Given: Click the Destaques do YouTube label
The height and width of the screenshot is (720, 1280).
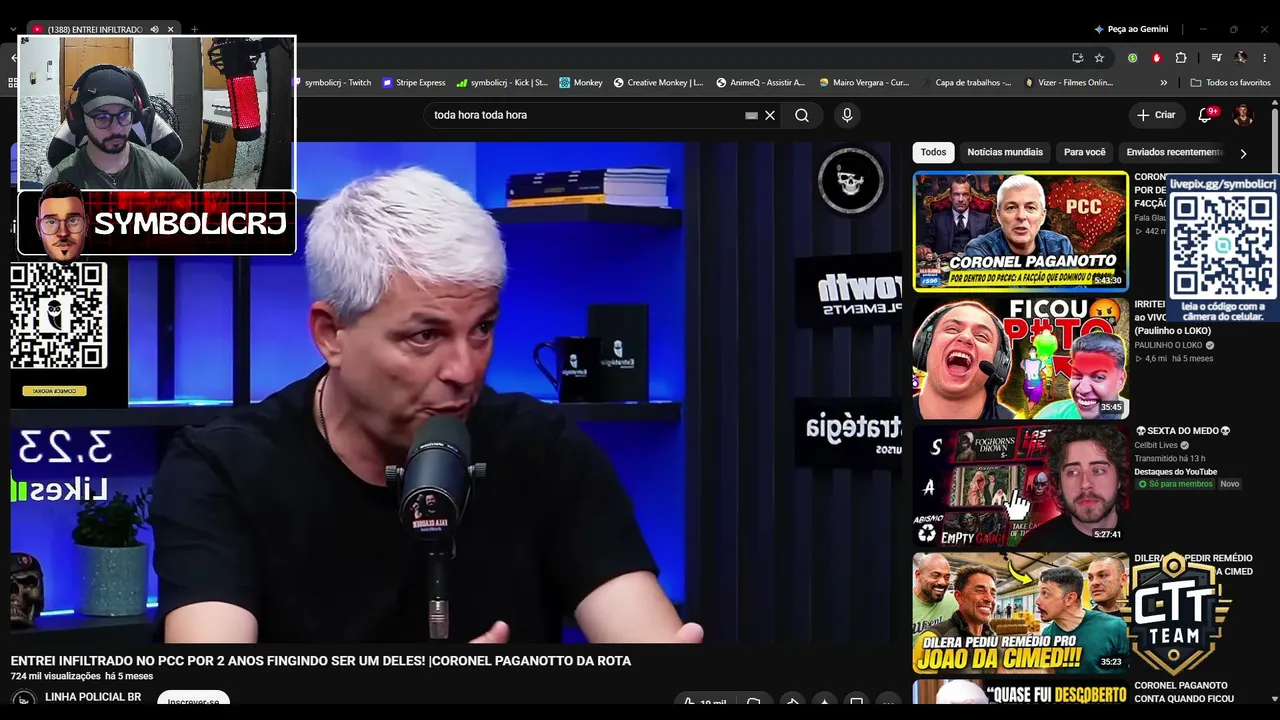Looking at the screenshot, I should click(1175, 472).
